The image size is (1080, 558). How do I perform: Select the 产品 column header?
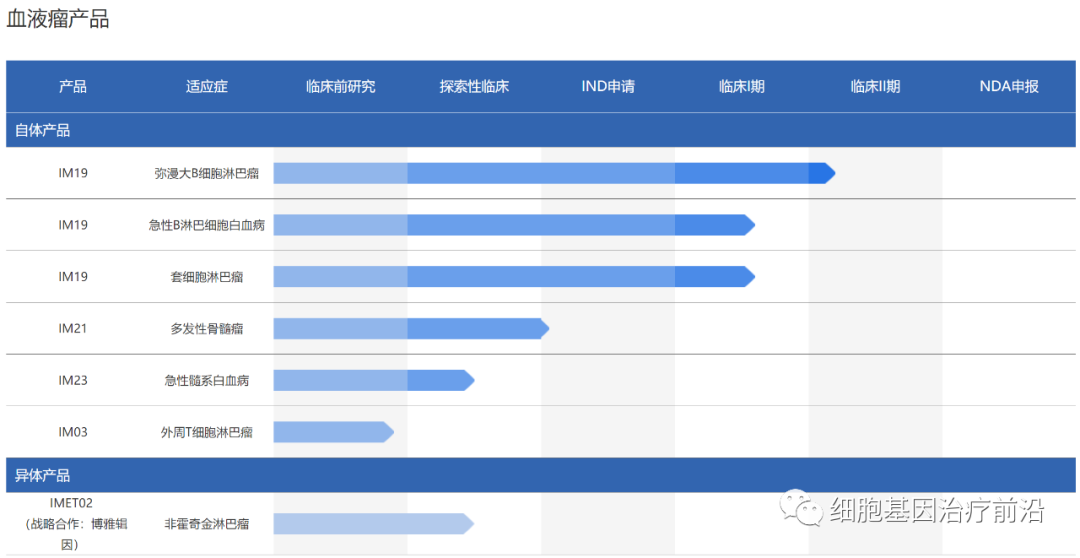click(x=73, y=87)
